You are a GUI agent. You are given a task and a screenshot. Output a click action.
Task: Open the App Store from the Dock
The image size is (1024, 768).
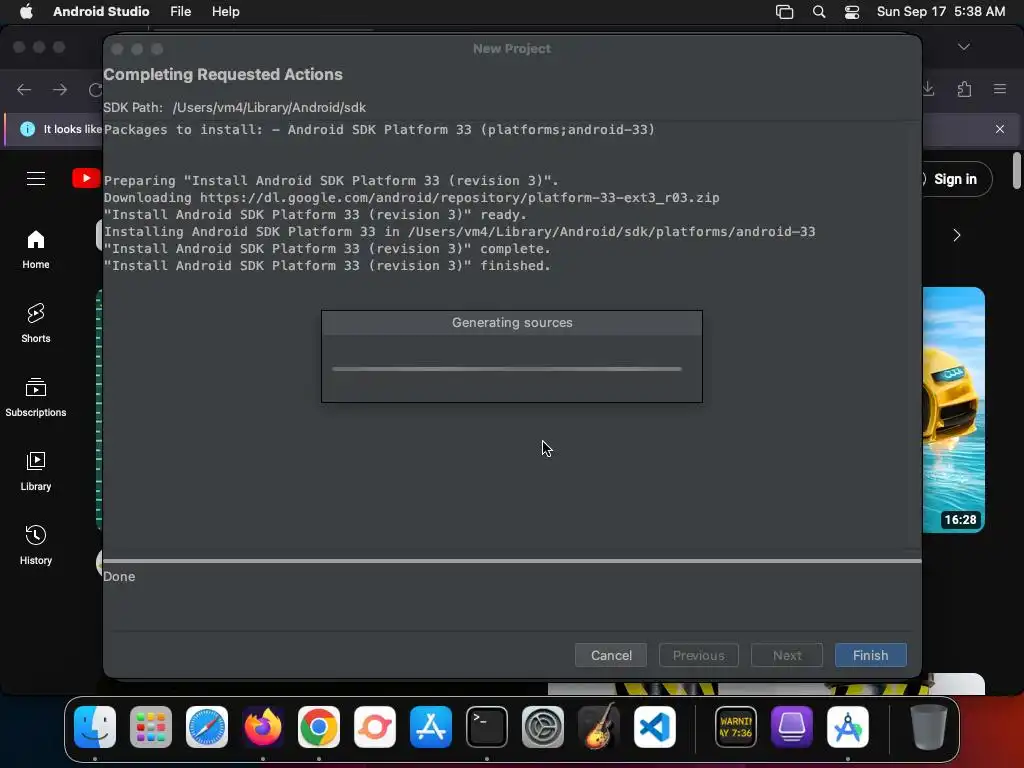[x=430, y=727]
